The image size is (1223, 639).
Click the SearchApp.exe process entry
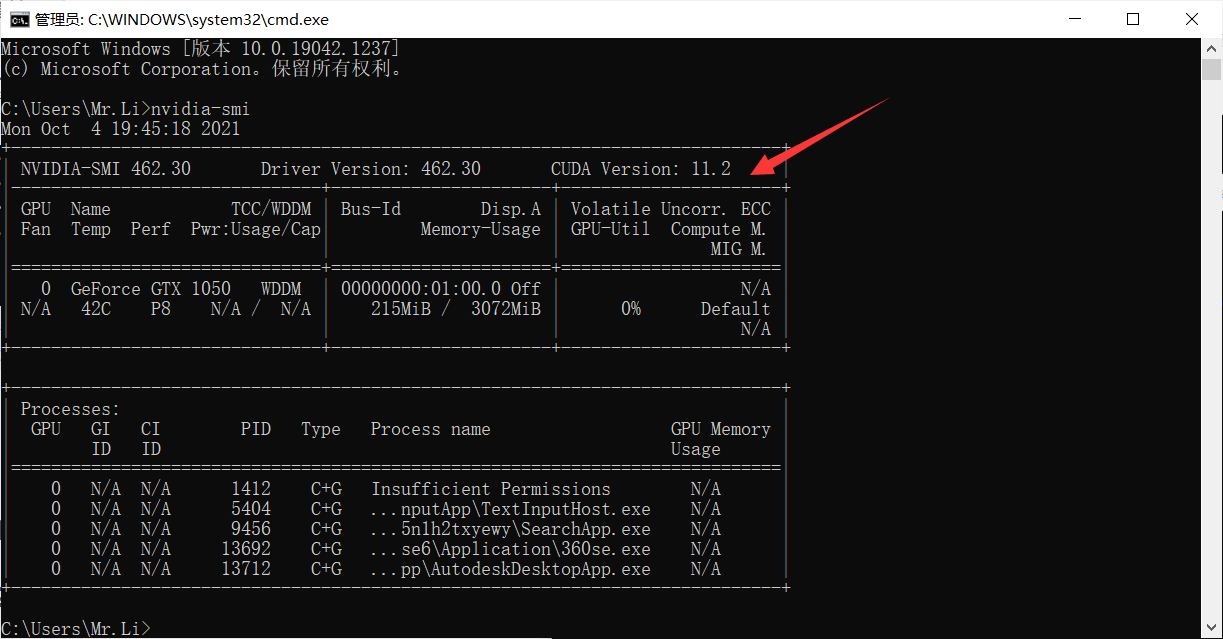coord(511,529)
